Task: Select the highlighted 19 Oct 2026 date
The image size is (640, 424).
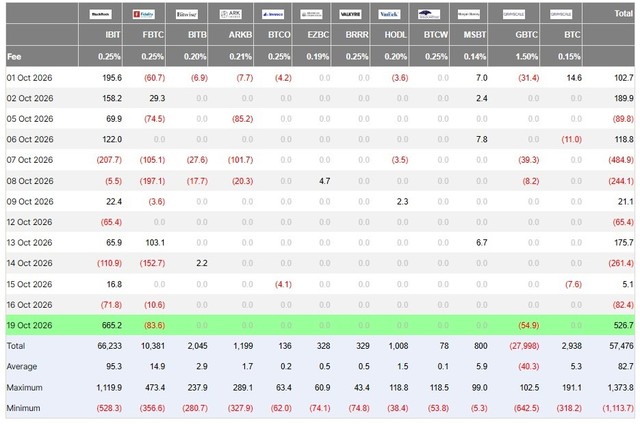Action: [29, 325]
